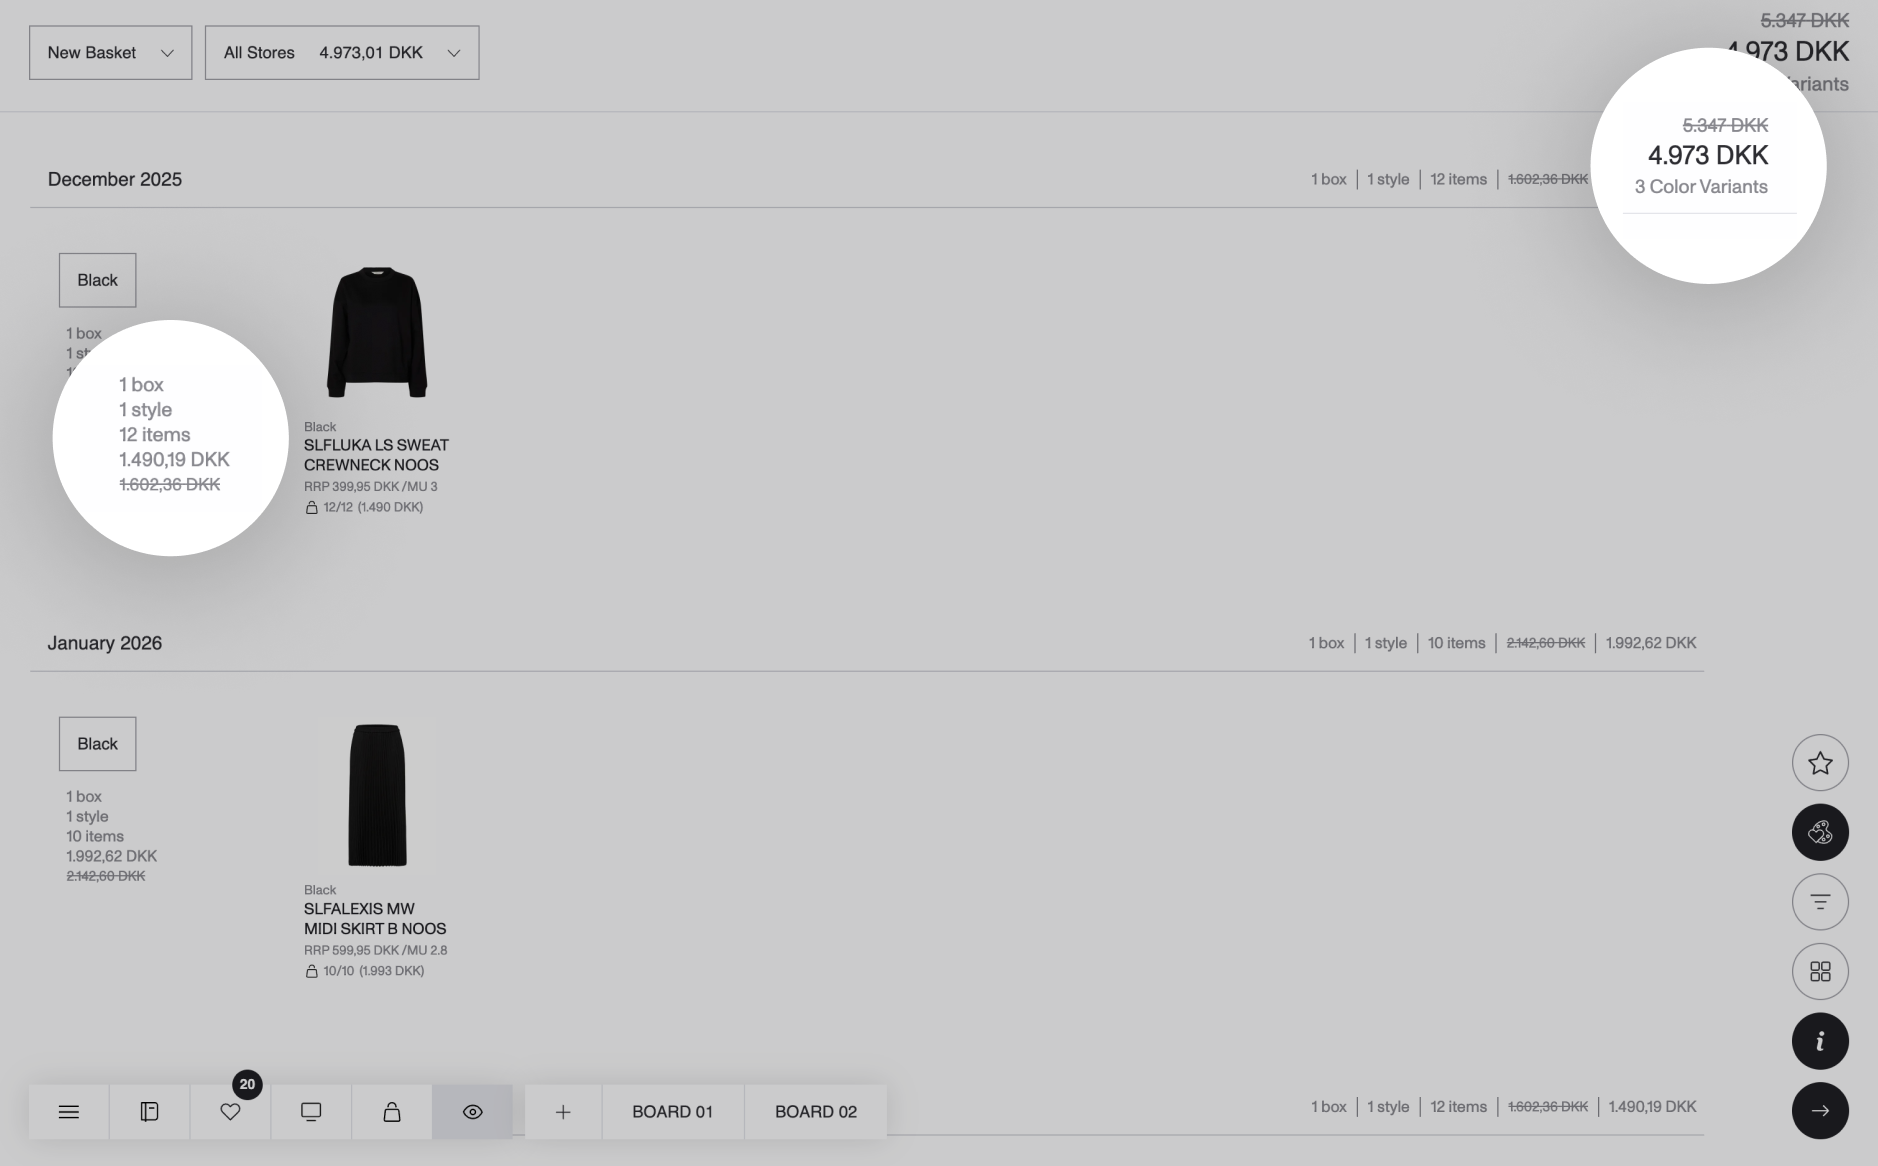Click 2.142,60 DKK struck price in January header
The height and width of the screenshot is (1166, 1878).
tap(1546, 643)
